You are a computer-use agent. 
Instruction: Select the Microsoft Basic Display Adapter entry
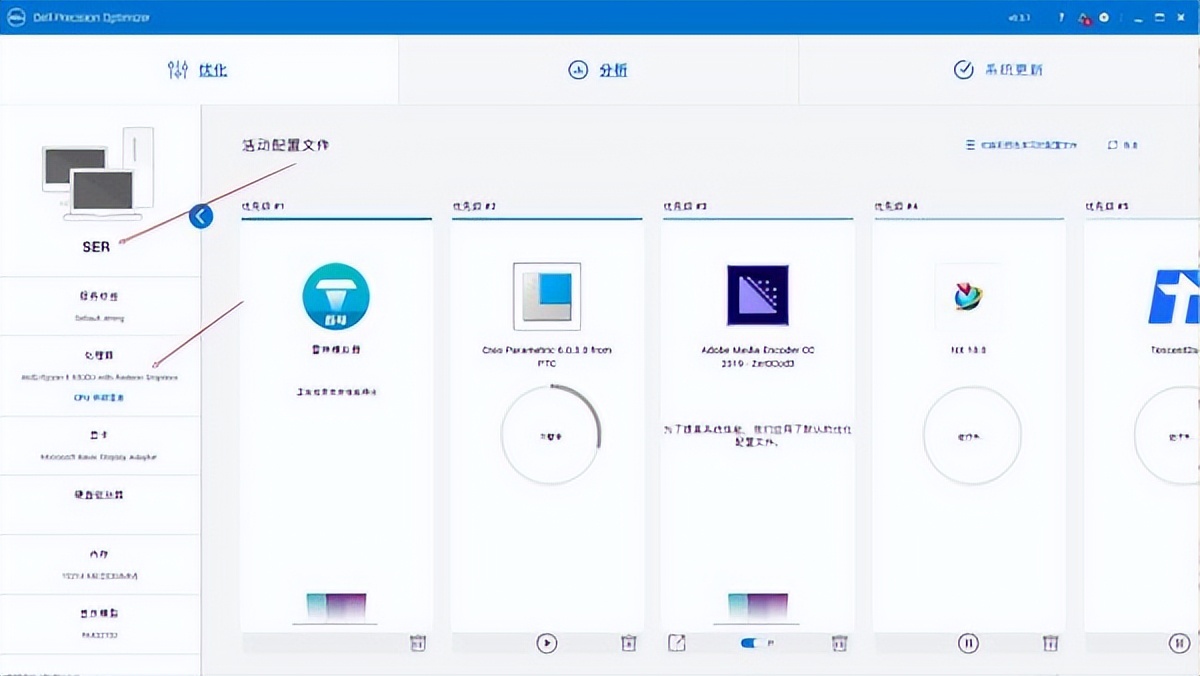[x=99, y=457]
